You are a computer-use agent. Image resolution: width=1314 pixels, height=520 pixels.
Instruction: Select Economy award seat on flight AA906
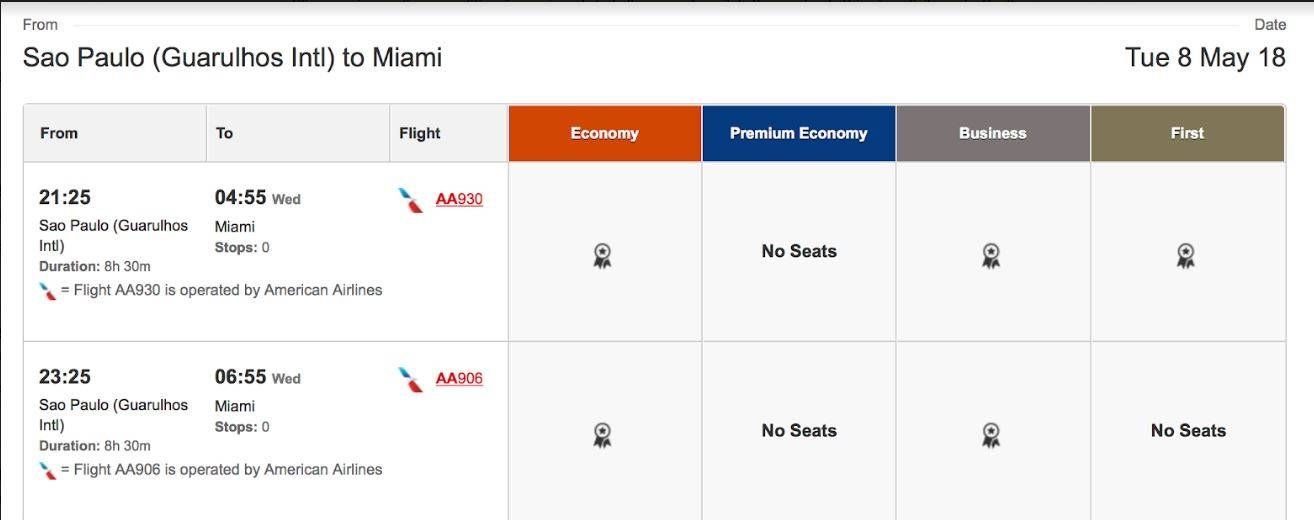(602, 435)
